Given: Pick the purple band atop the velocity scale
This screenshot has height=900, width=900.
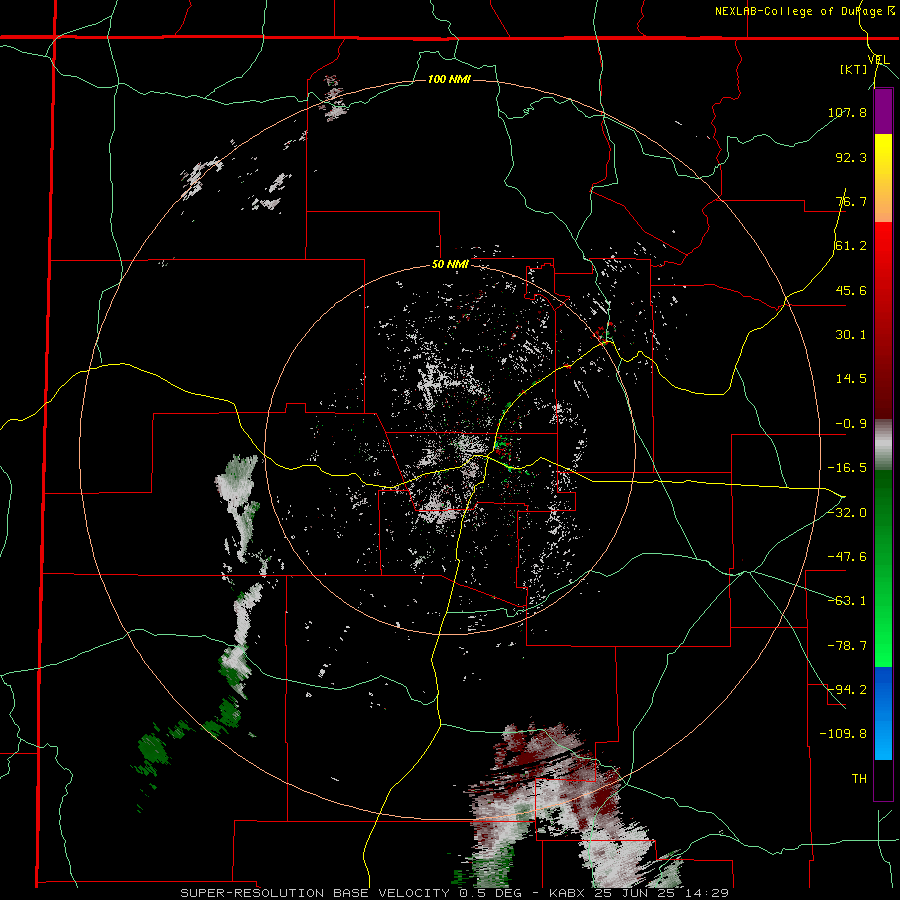Looking at the screenshot, I should click(x=883, y=112).
